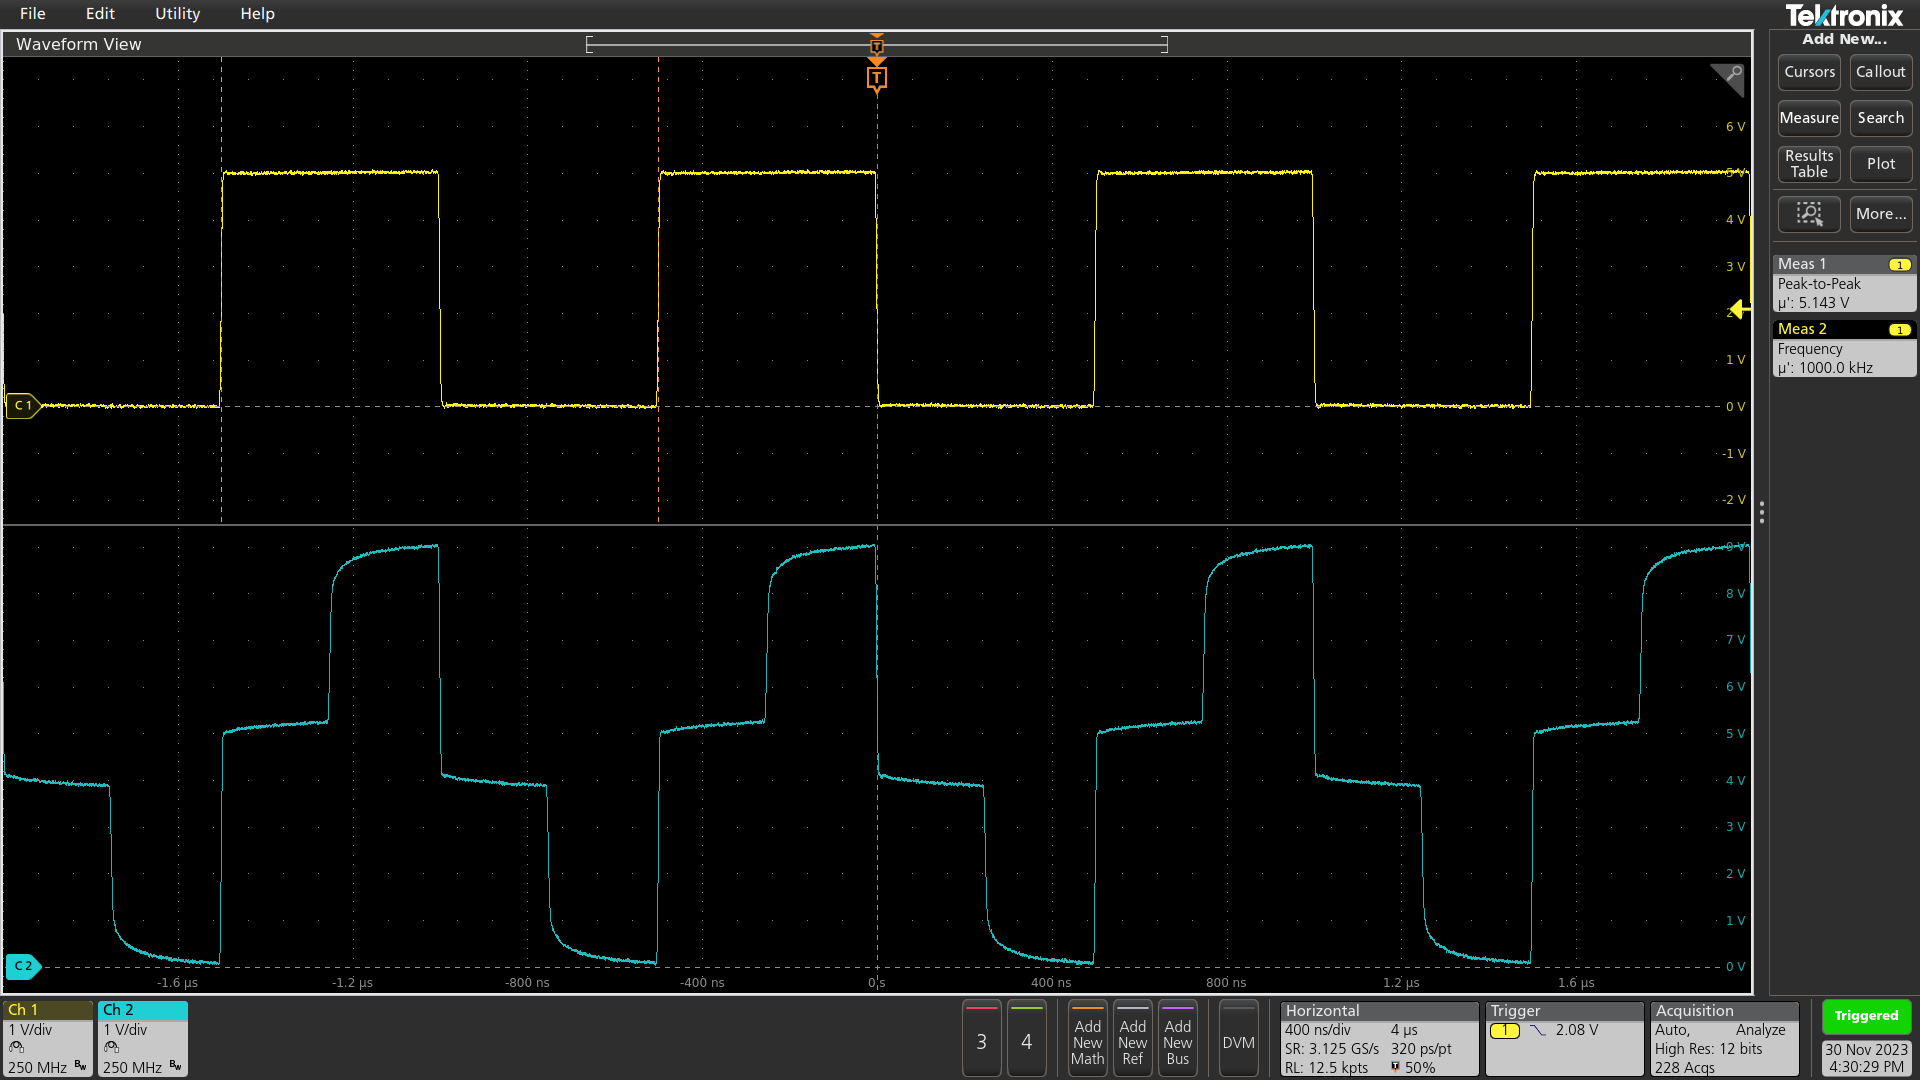Click the Cursors button
Viewport: 1920px width, 1080px height.
pos(1808,71)
